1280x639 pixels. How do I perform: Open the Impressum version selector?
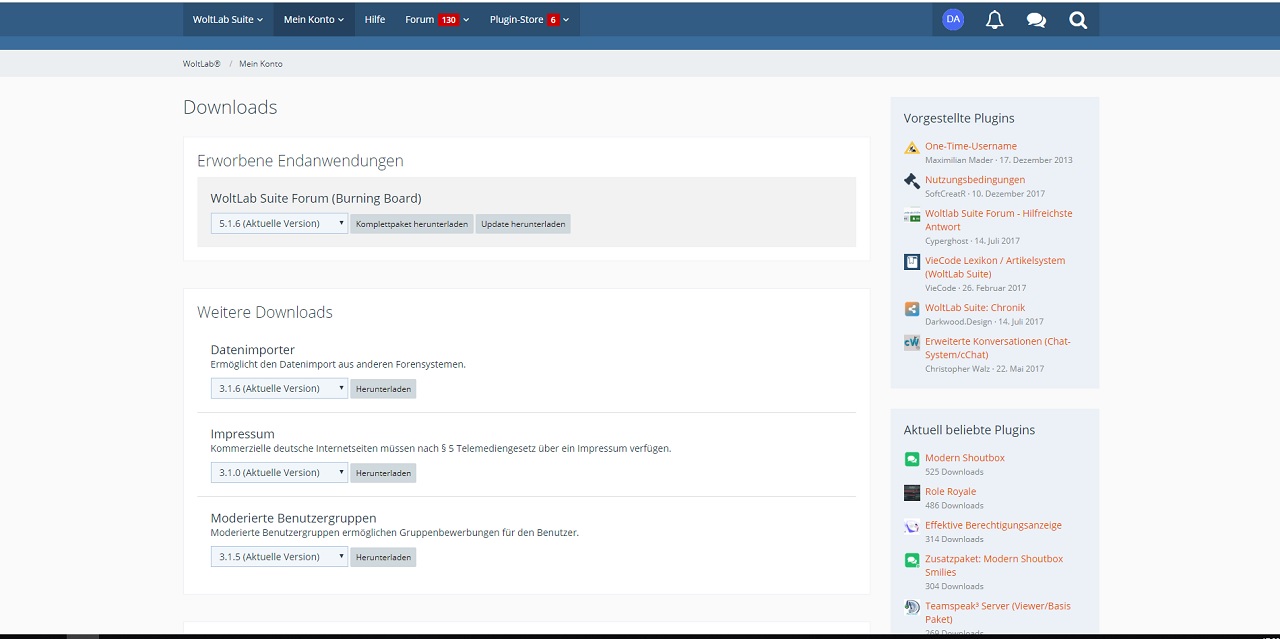[x=279, y=473]
